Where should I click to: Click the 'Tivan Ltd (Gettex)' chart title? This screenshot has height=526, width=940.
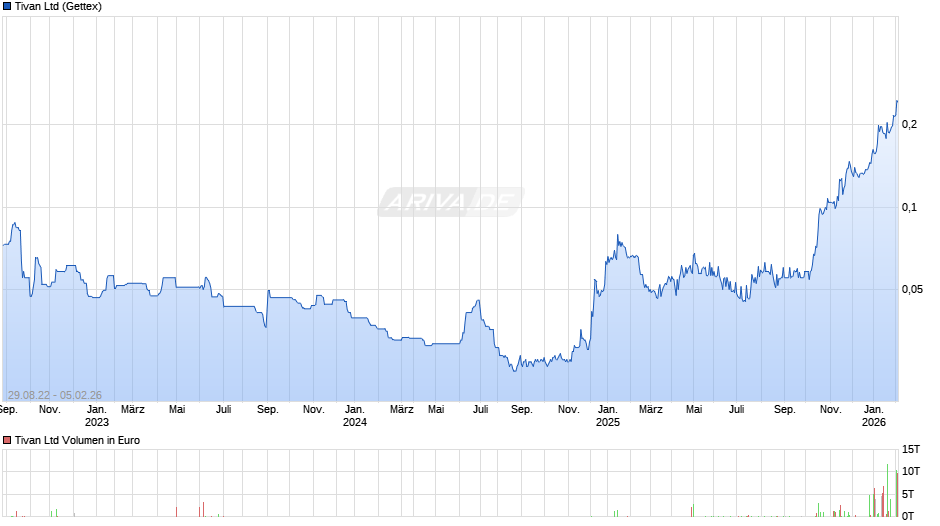click(x=58, y=7)
